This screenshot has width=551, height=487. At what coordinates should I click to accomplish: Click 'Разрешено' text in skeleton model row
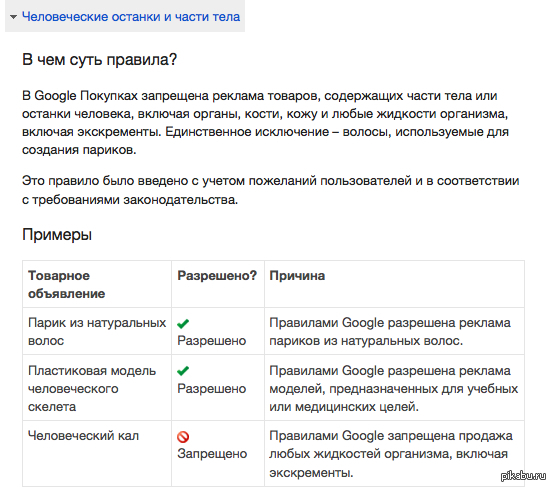coord(212,389)
